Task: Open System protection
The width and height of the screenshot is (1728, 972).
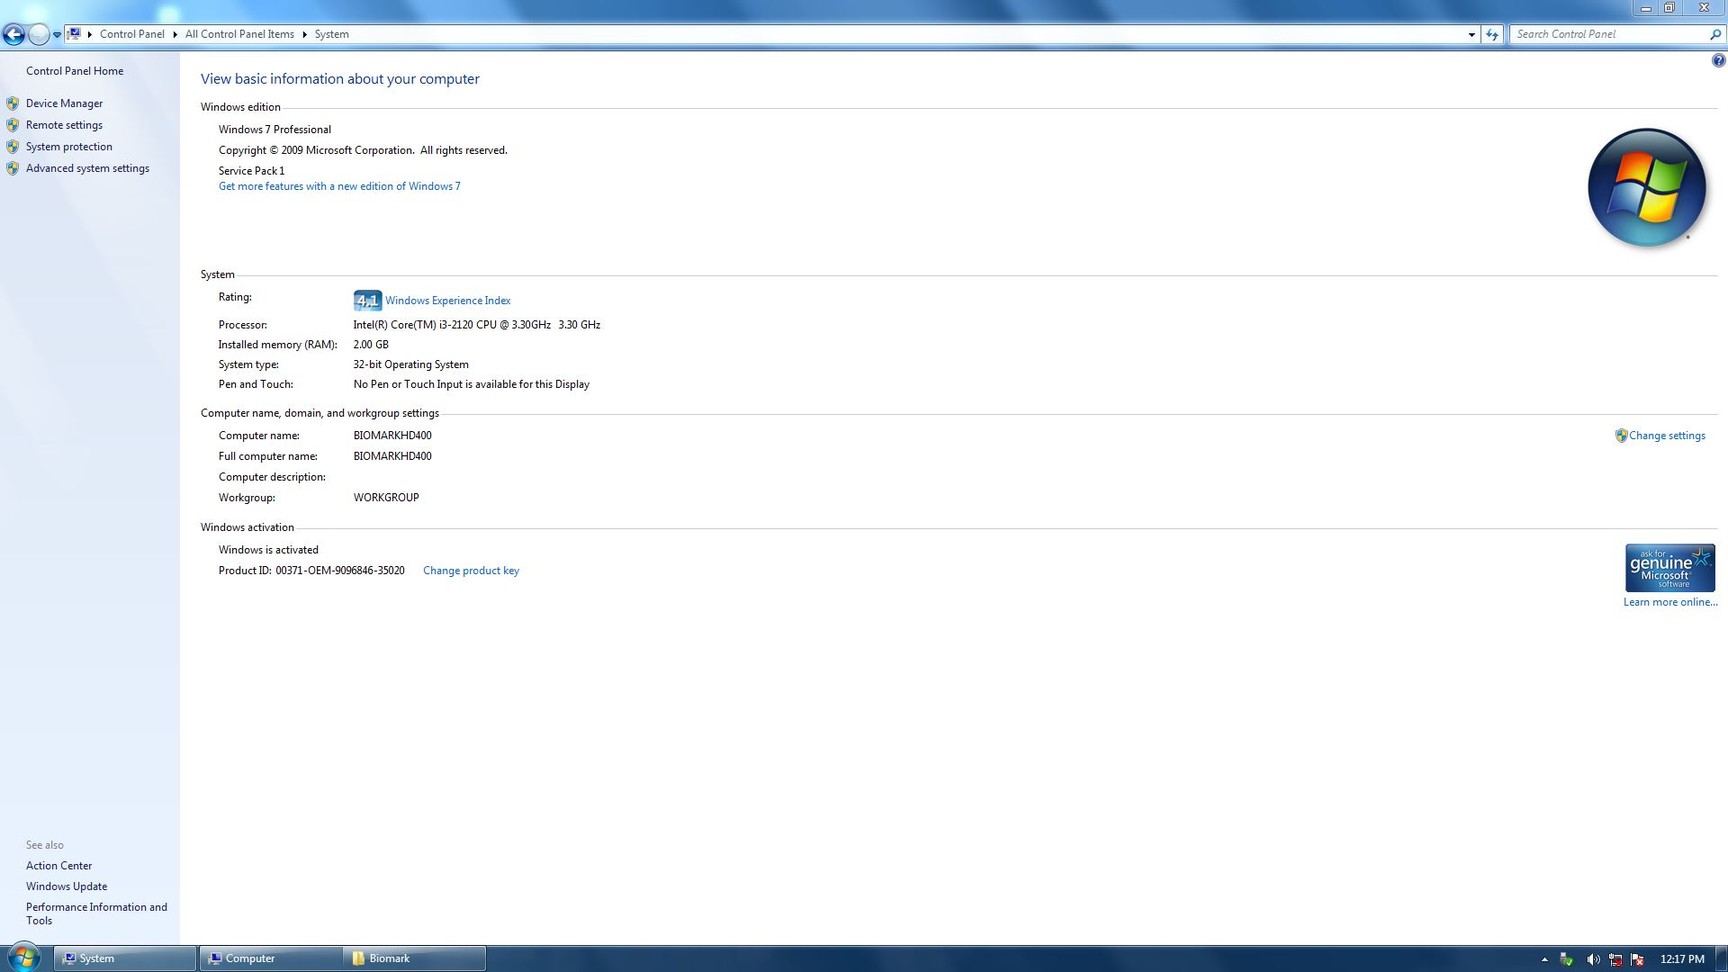Action: [69, 147]
